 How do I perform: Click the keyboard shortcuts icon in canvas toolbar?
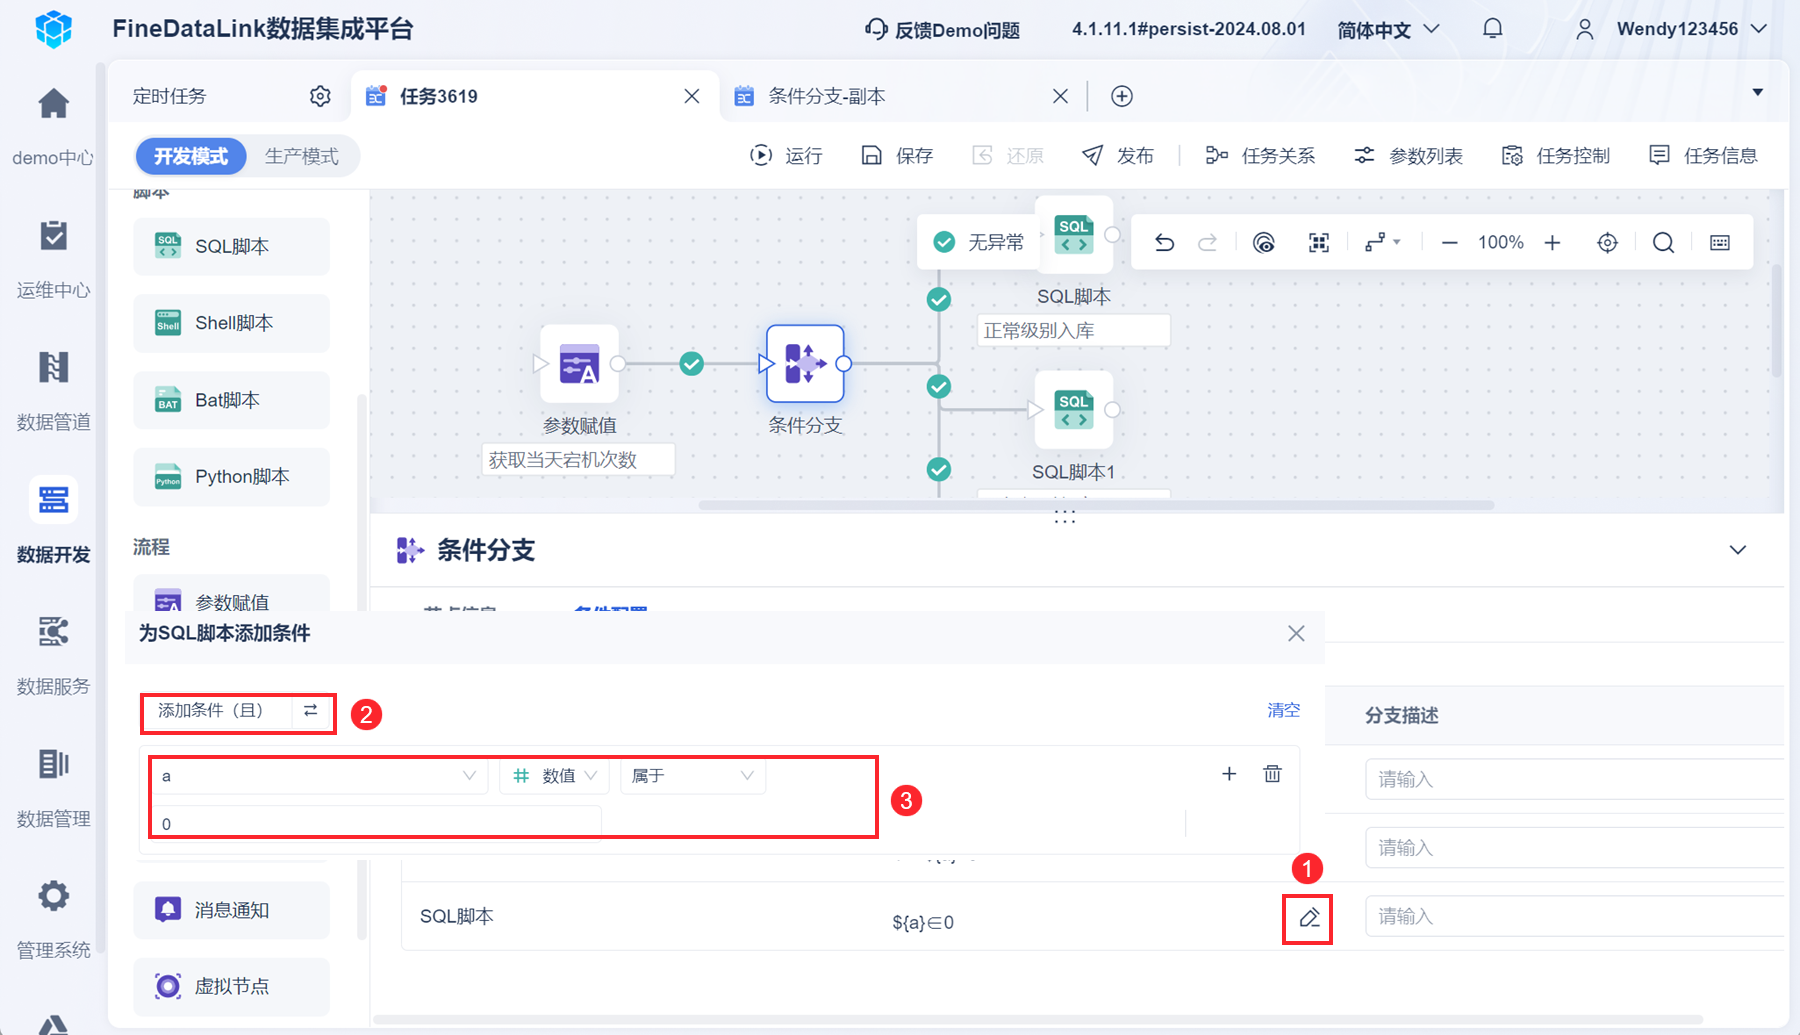coord(1720,243)
